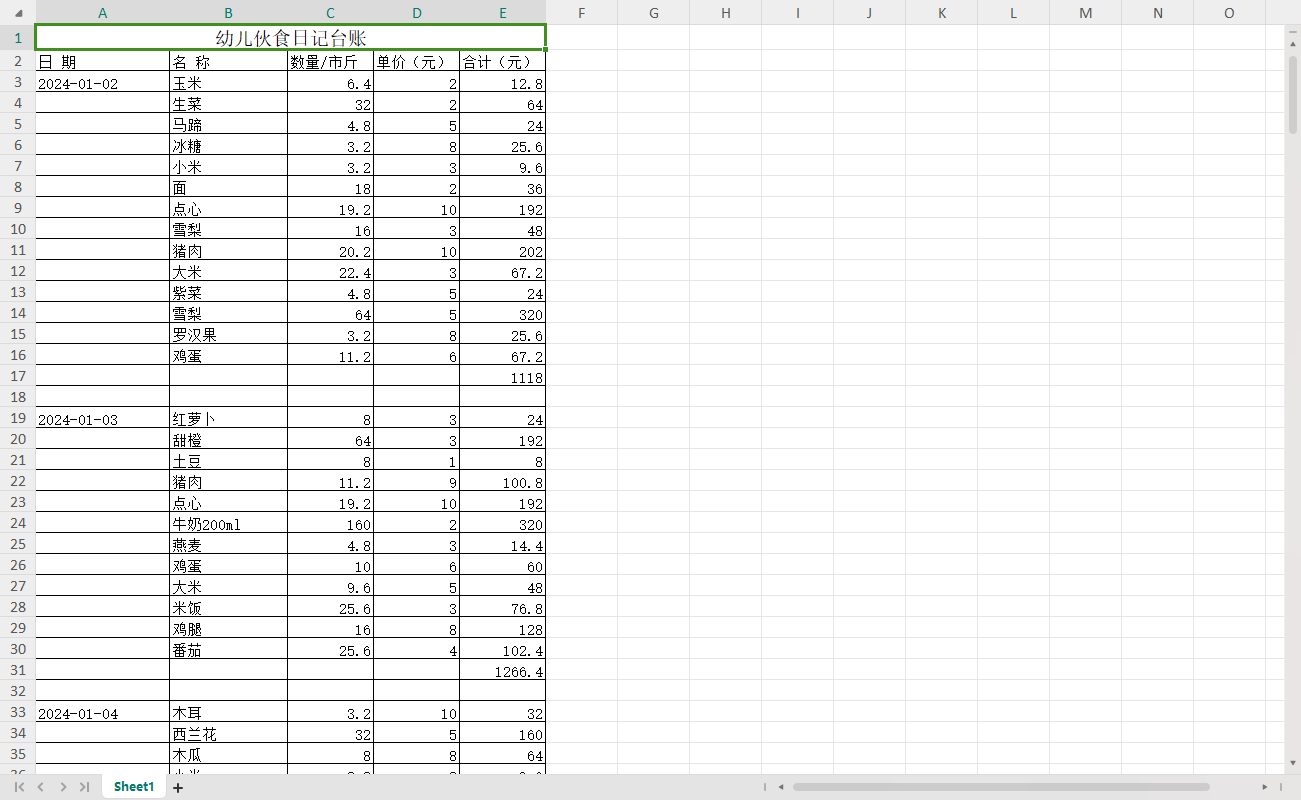
Task: Click the 玉米 cell
Action: [229, 83]
